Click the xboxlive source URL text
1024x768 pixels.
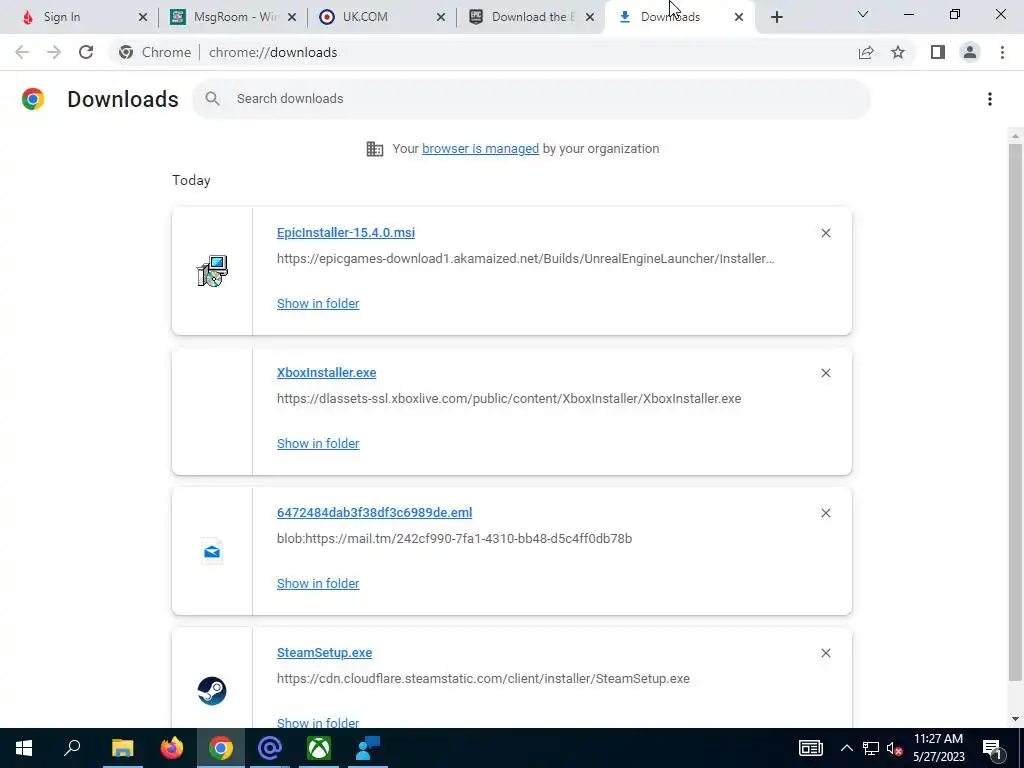point(509,398)
